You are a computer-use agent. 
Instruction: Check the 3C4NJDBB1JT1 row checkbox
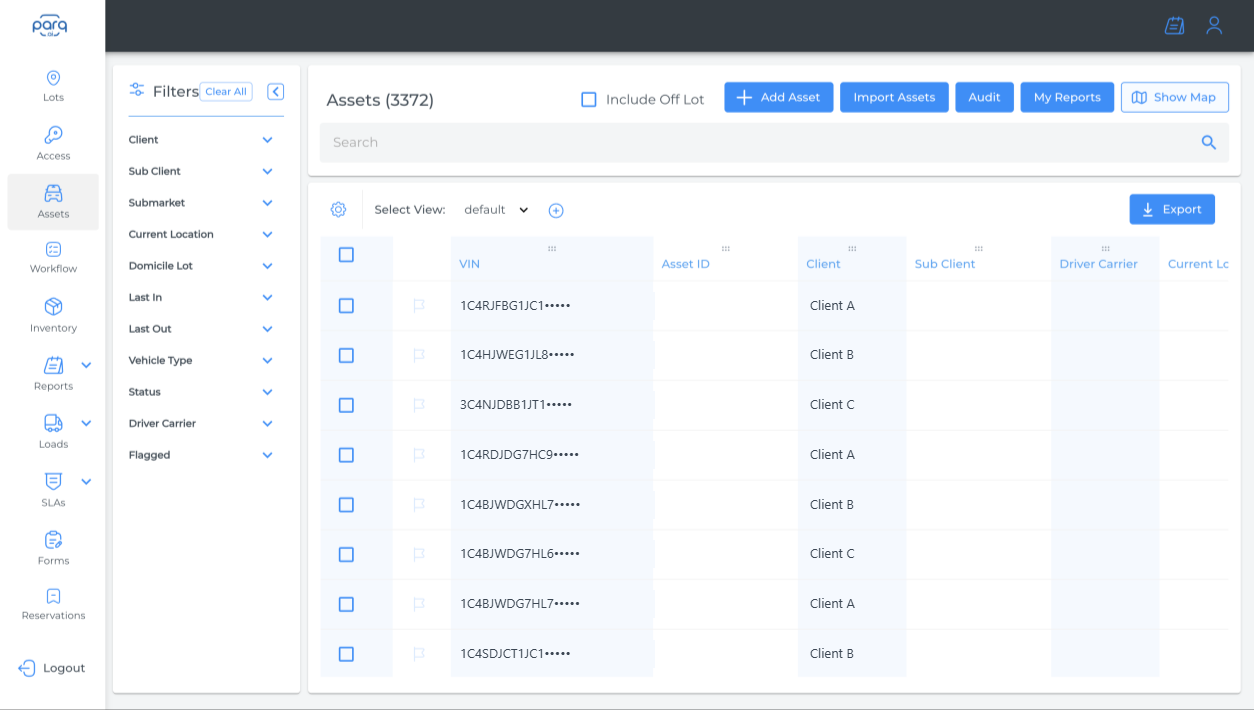tap(346, 405)
